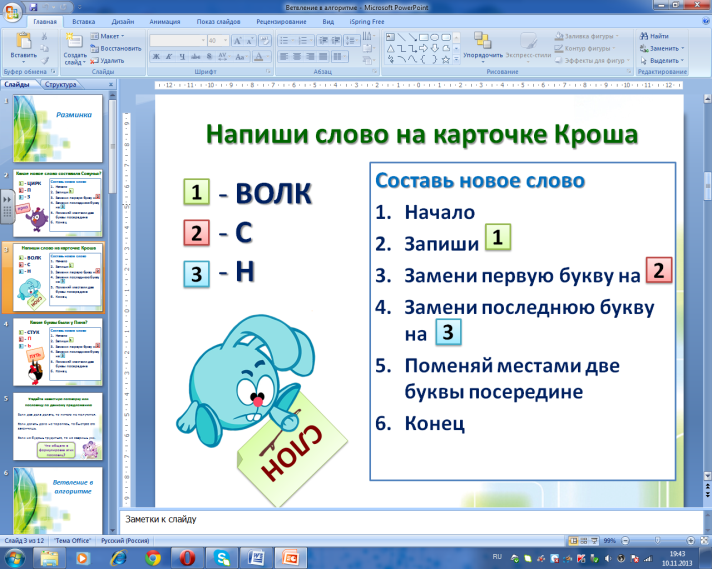Open the font size dropdown showing 40
Screen dimensions: 712x569
[226, 41]
